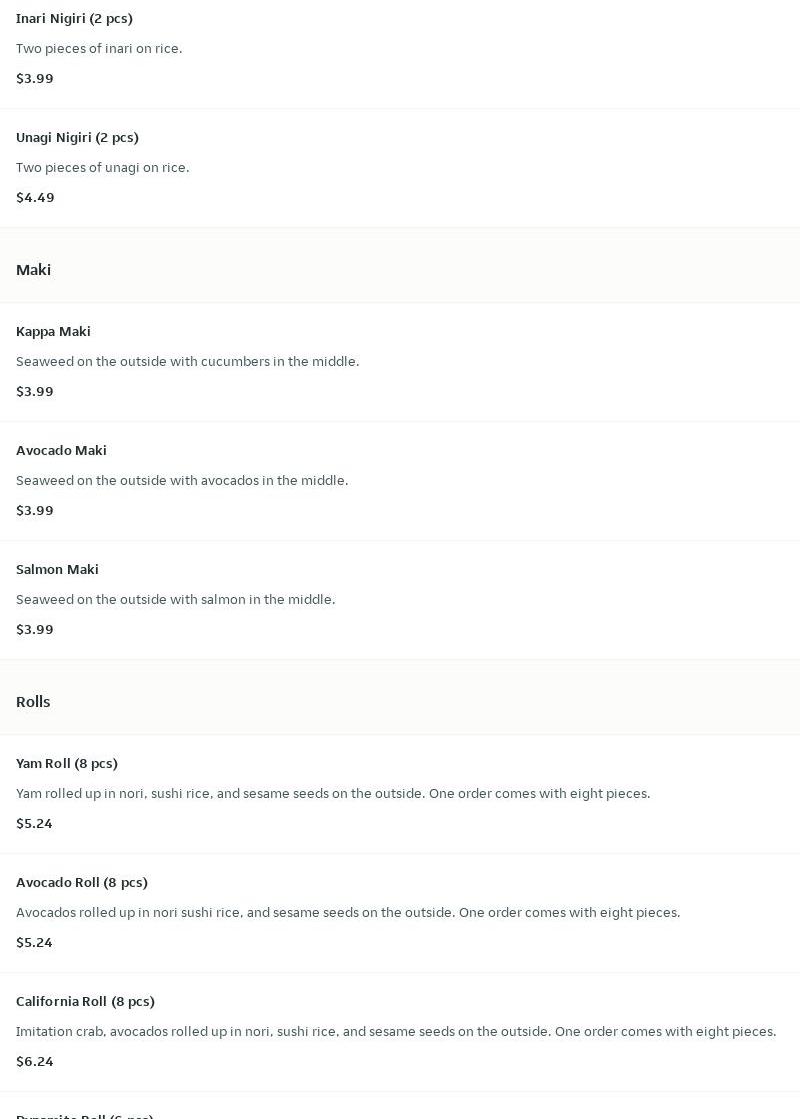Open the Avocado Roll (8 pcs) item

point(82,882)
